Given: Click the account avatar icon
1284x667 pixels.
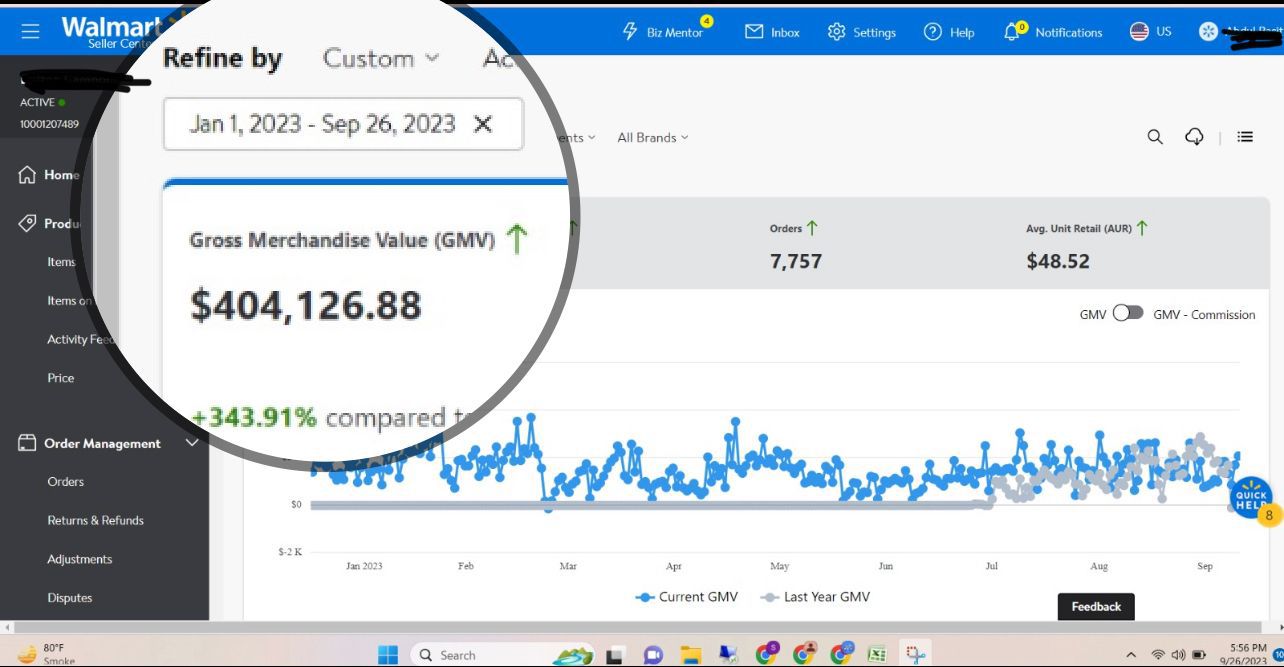Looking at the screenshot, I should [x=1209, y=32].
